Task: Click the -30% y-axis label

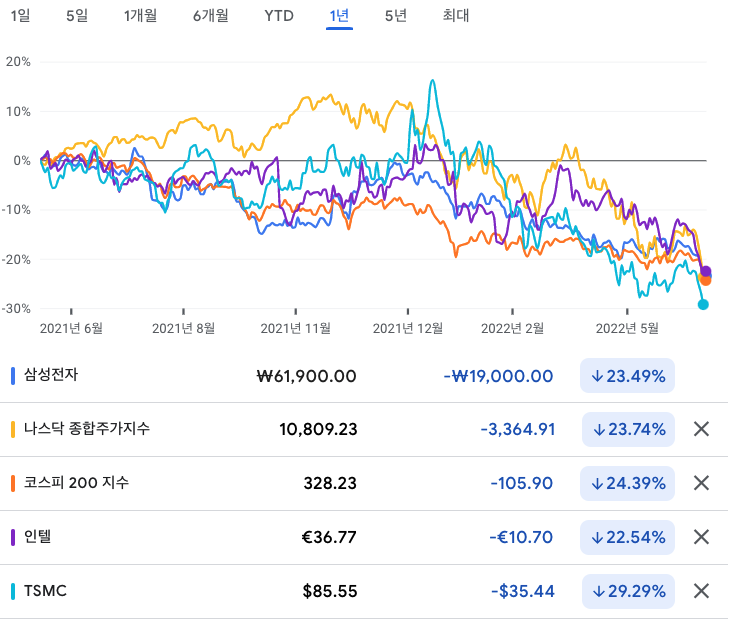Action: [16, 309]
